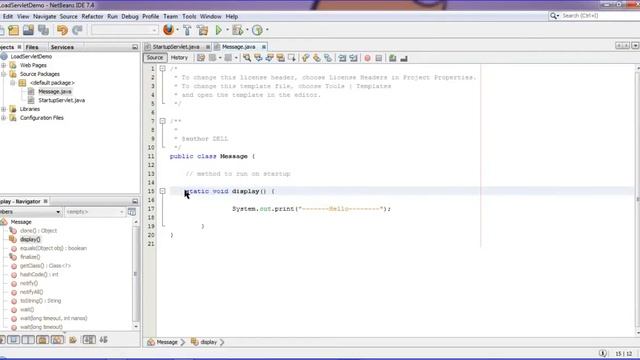
Task: Open the Refactor menu
Action: (x=92, y=17)
